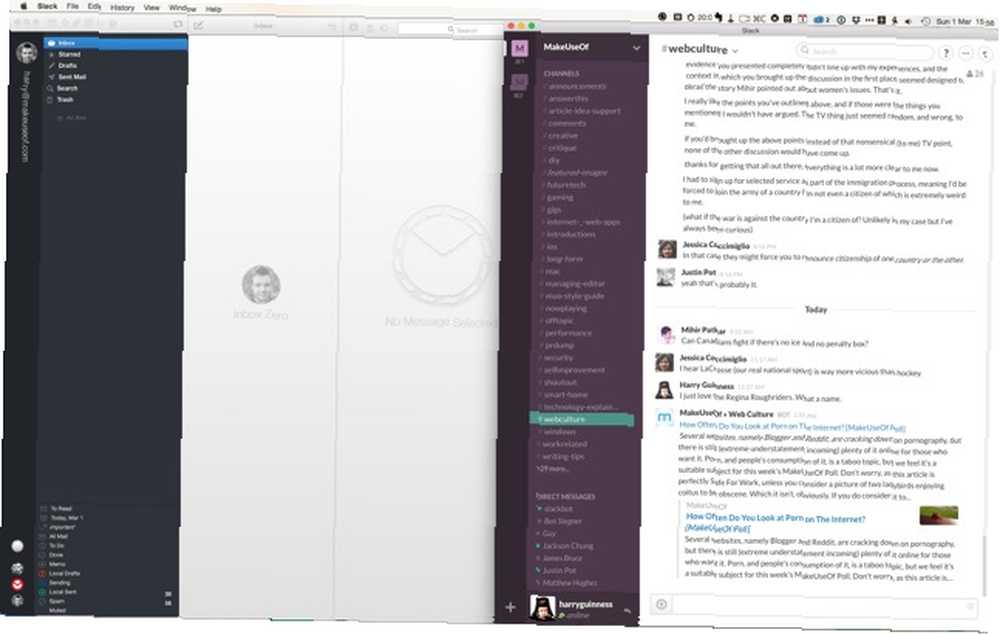Click the compose new message icon
1000x635 pixels.
(x=198, y=26)
